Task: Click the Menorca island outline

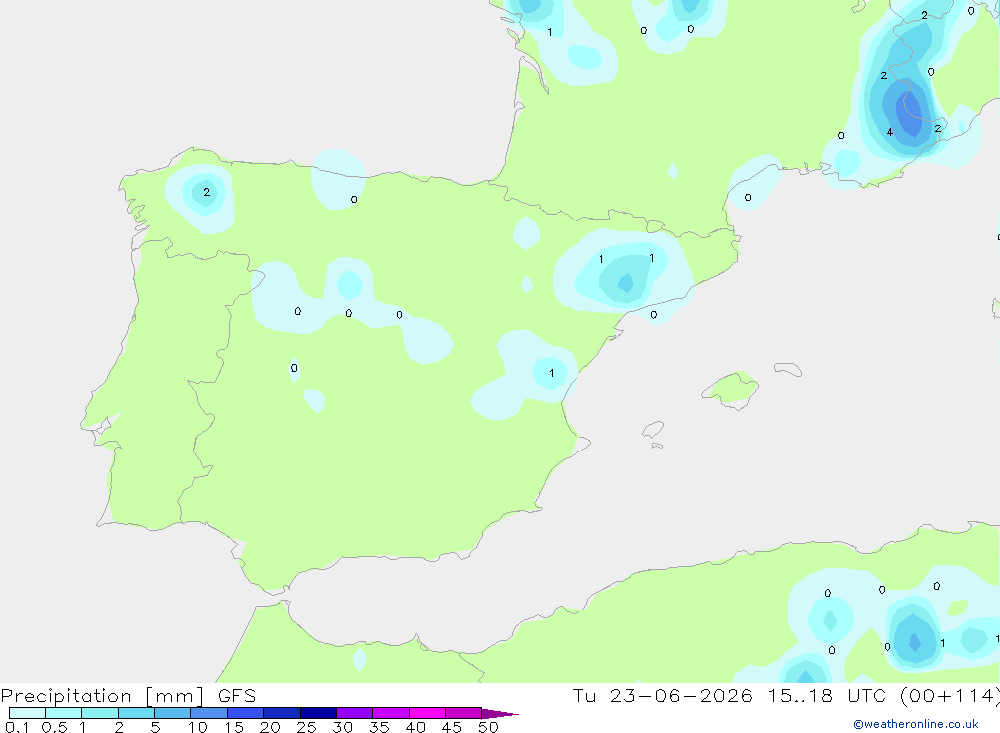Action: point(788,369)
